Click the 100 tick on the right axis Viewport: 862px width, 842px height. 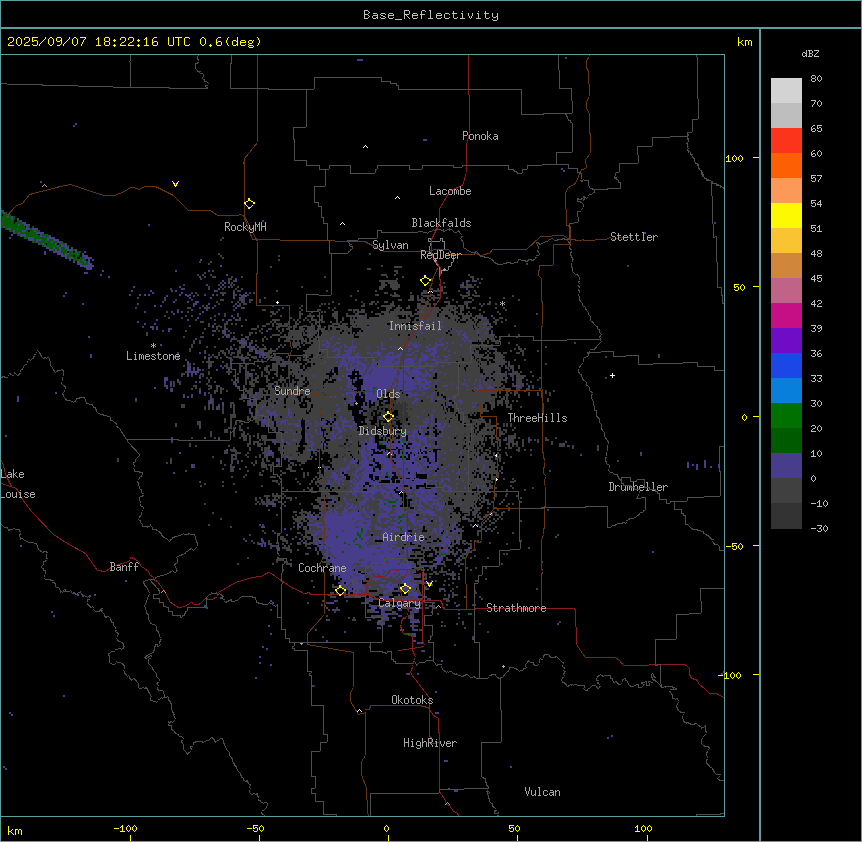point(734,158)
